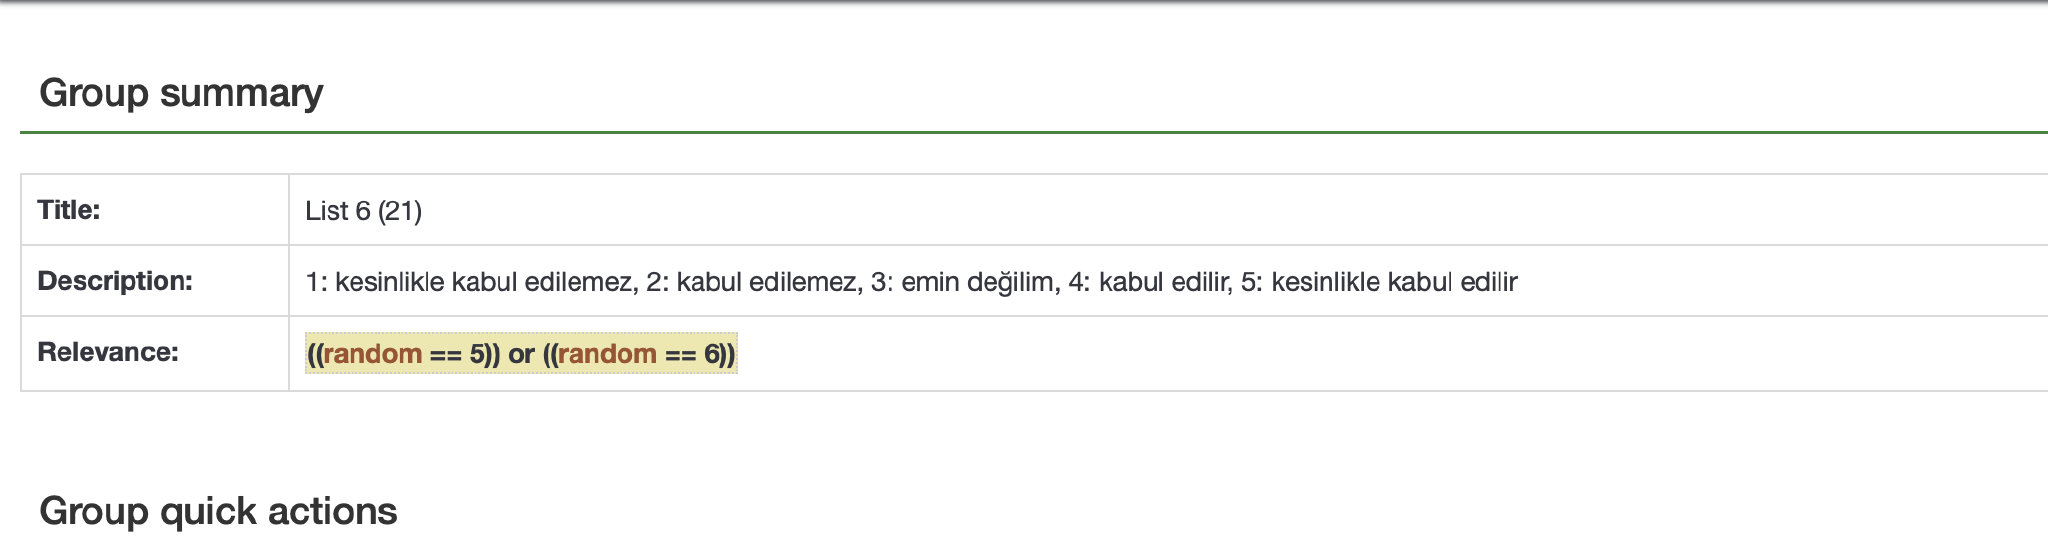
Task: Click '4: kabul edilir' in the description
Action: [1149, 282]
